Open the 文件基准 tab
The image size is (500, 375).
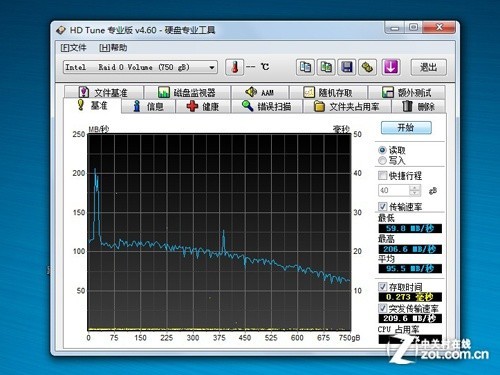[104, 92]
